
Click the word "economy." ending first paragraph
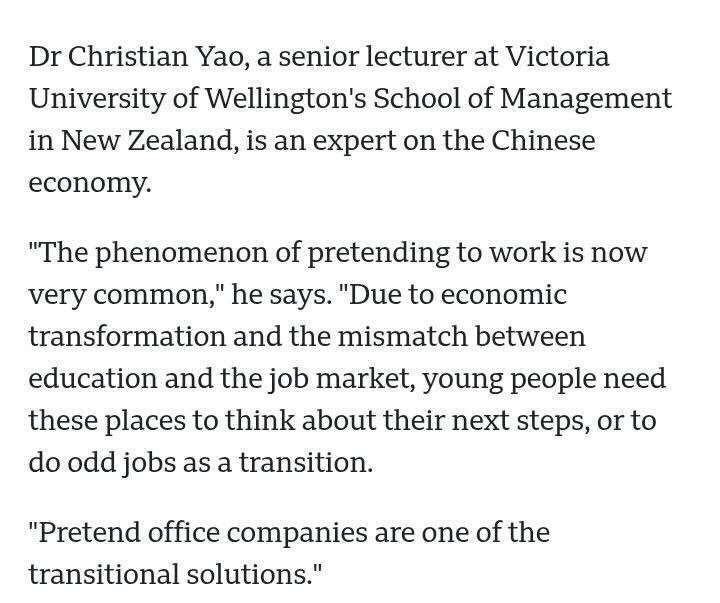(90, 183)
